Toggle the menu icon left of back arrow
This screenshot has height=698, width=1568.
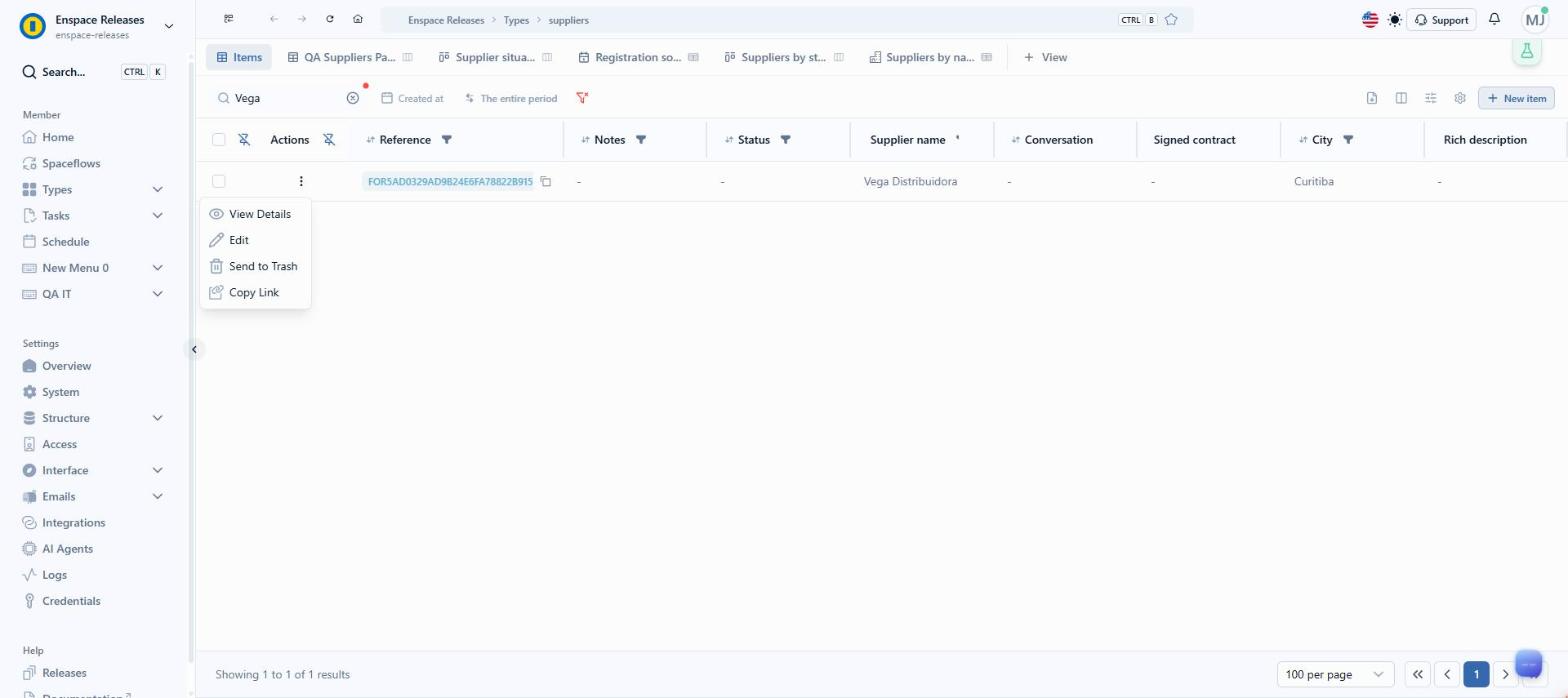pos(229,19)
